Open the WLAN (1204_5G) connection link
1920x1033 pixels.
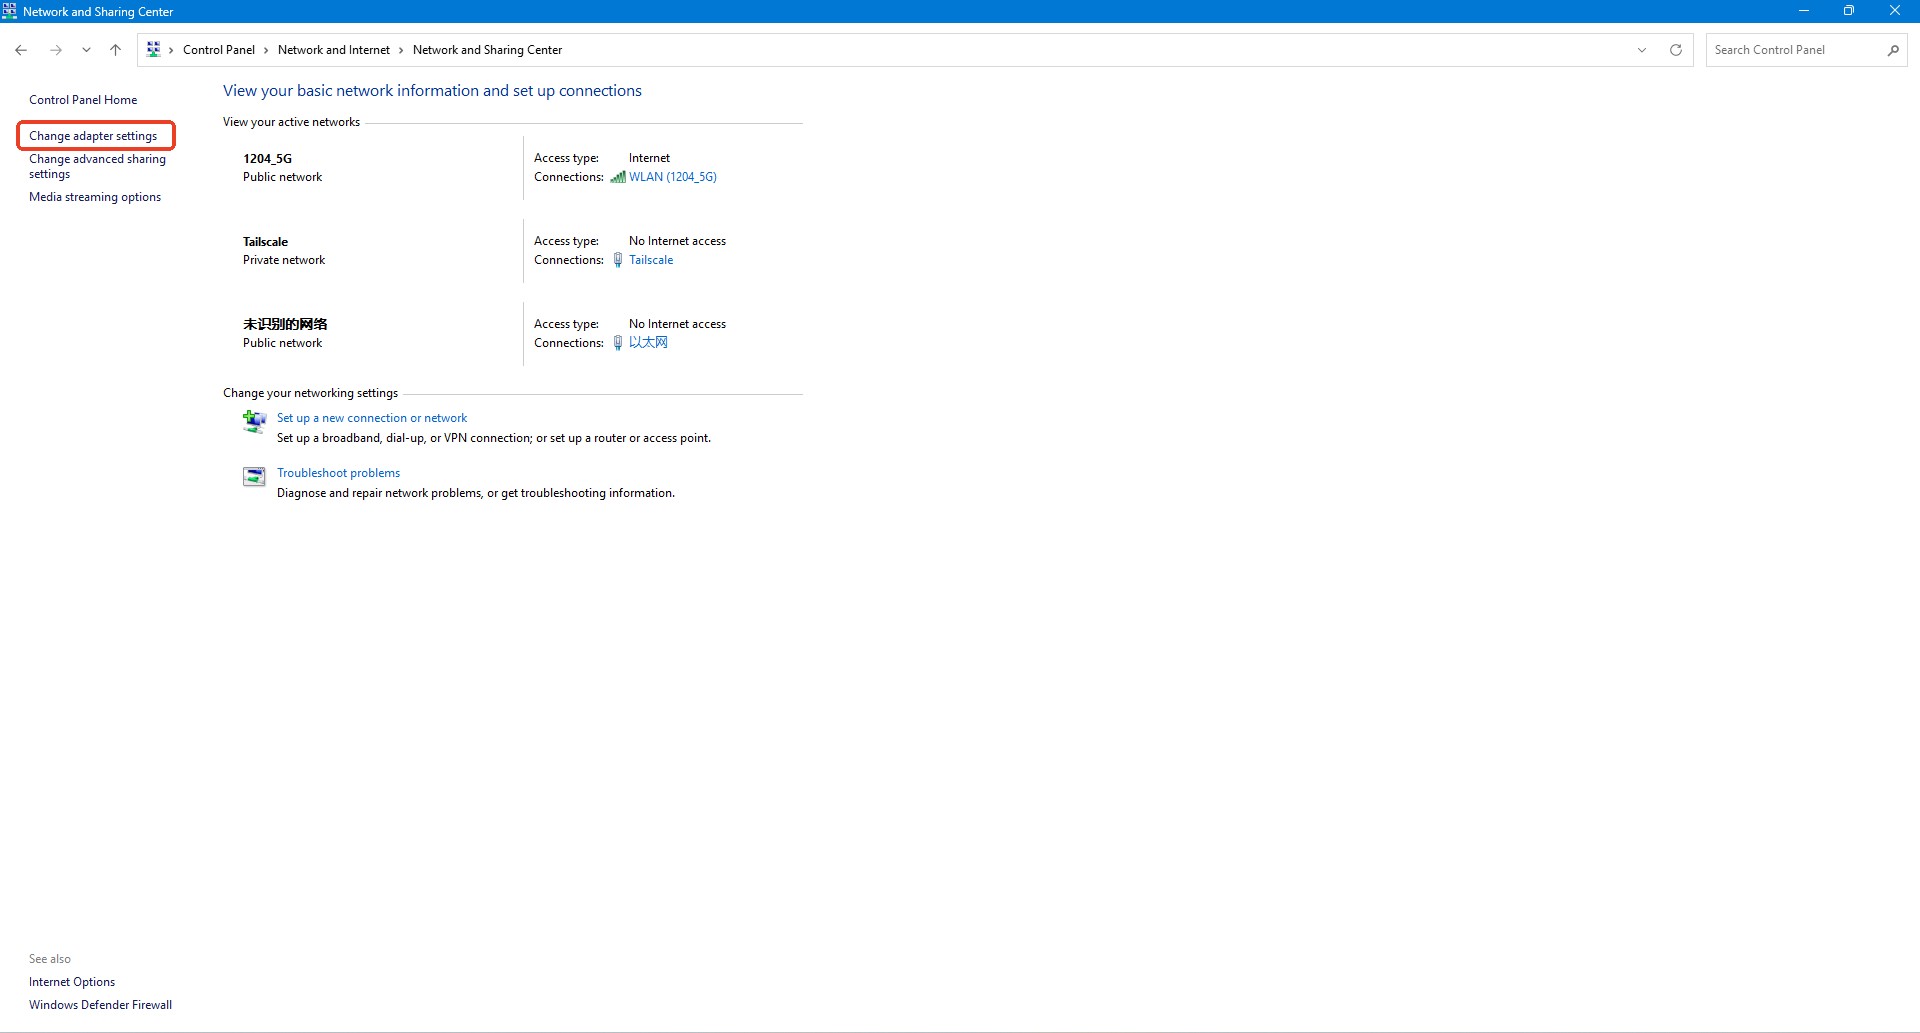click(x=672, y=177)
